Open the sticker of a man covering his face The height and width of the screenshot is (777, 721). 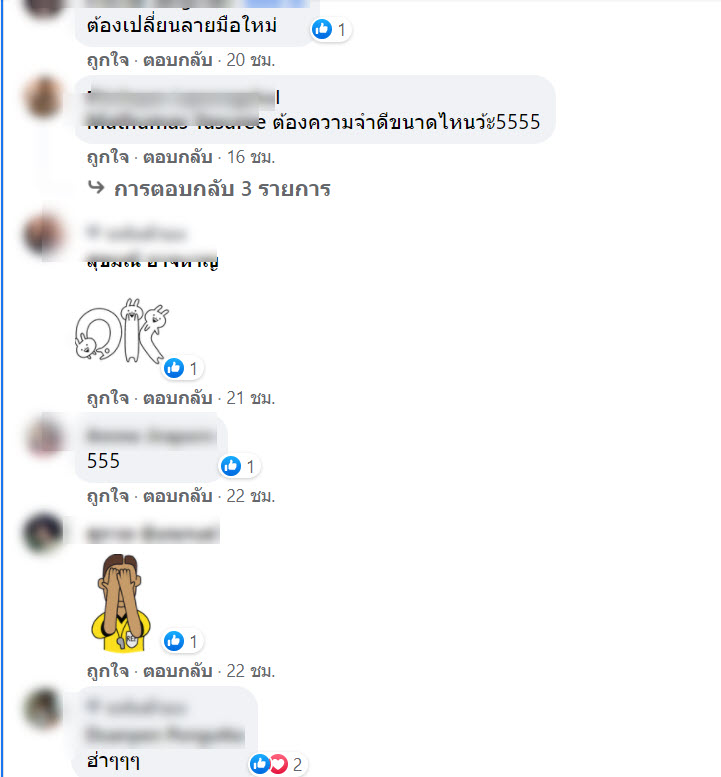[x=121, y=603]
